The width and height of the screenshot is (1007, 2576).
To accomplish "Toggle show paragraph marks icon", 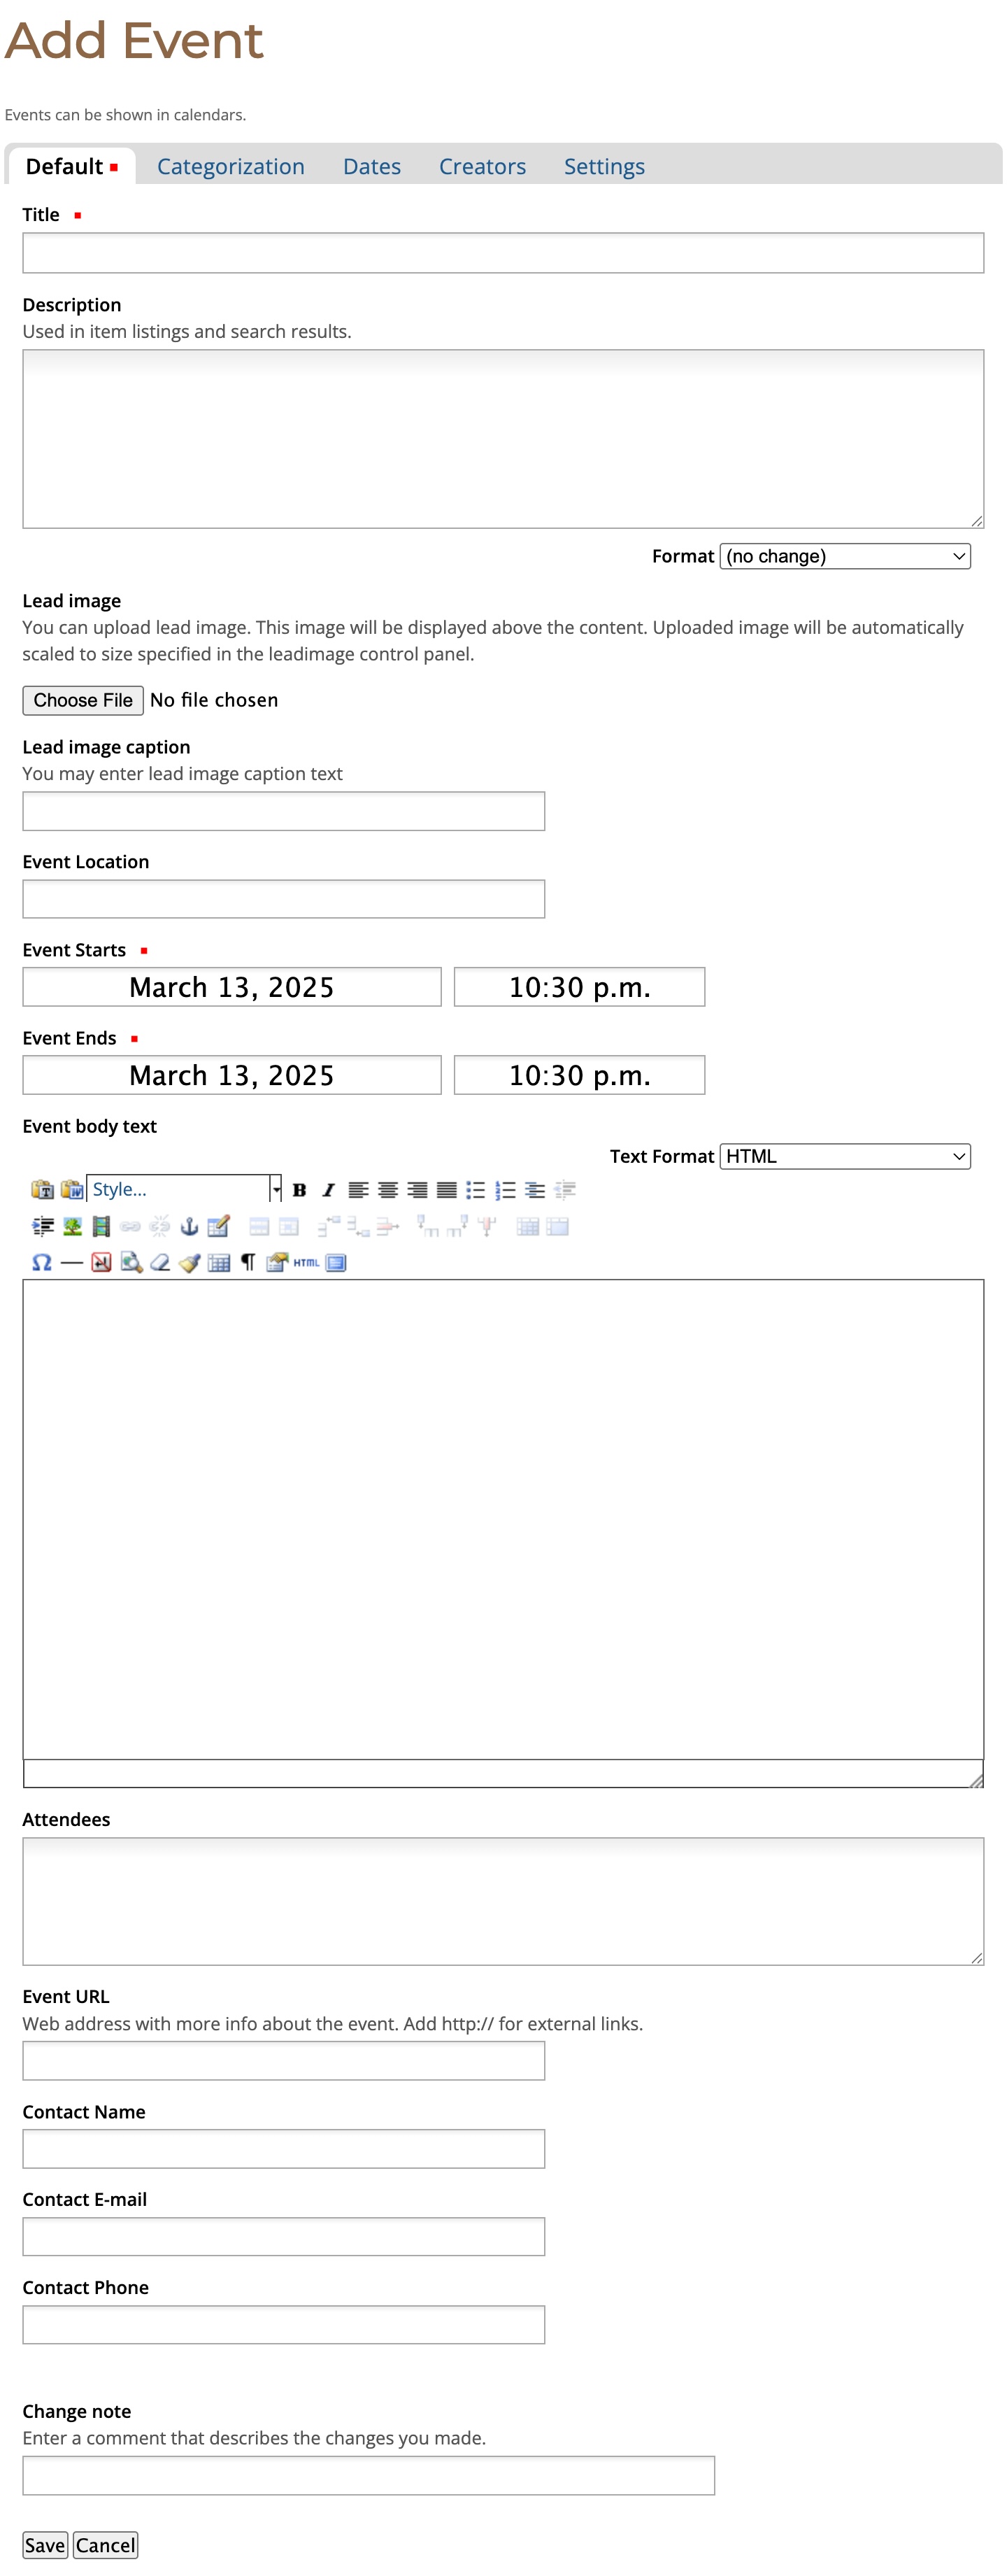I will click(x=248, y=1262).
